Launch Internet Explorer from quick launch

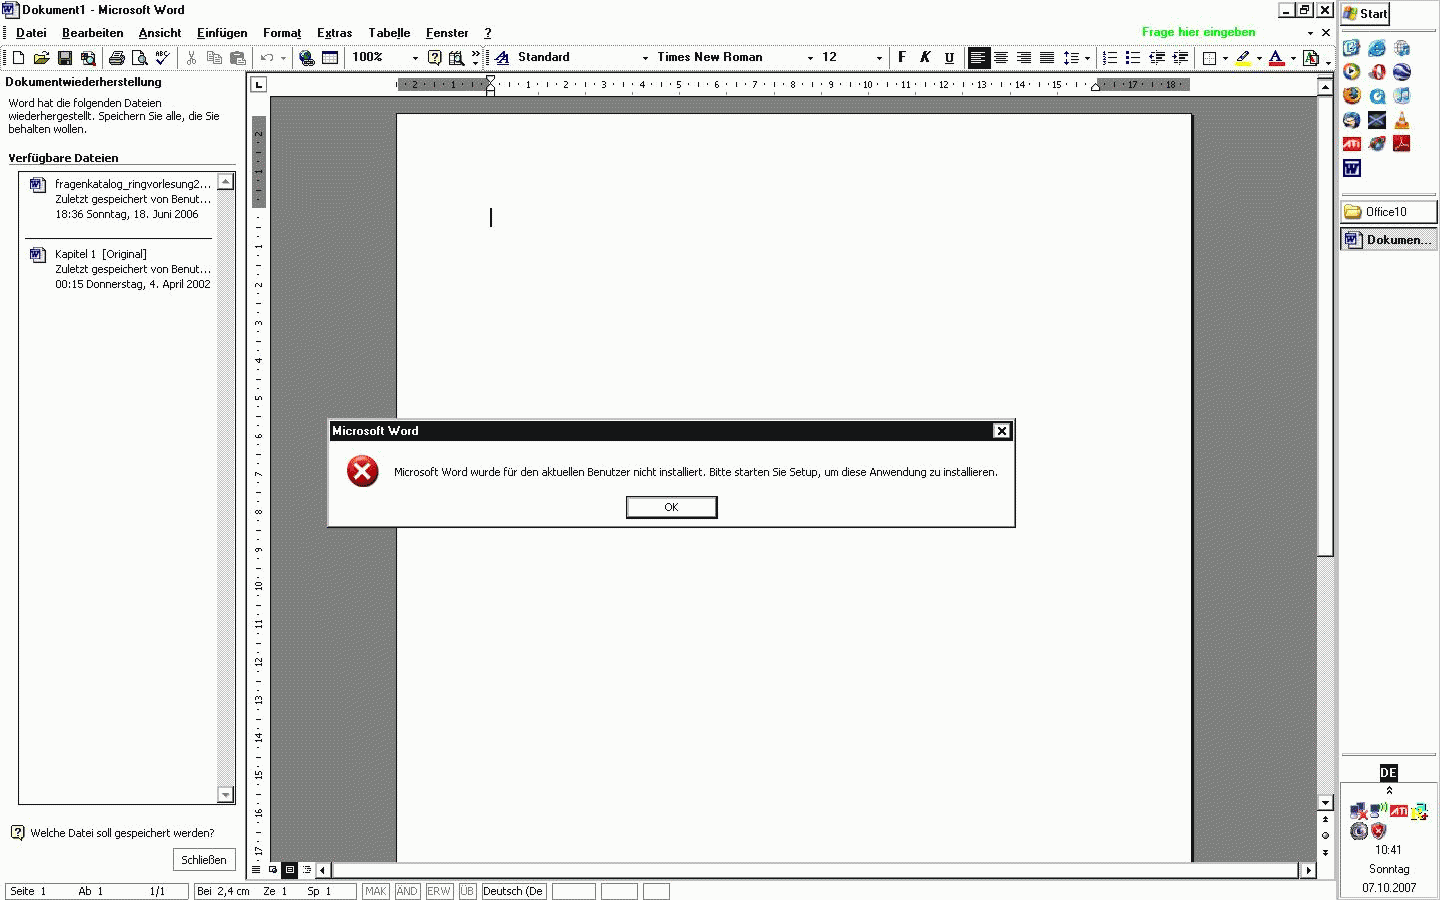[1377, 48]
